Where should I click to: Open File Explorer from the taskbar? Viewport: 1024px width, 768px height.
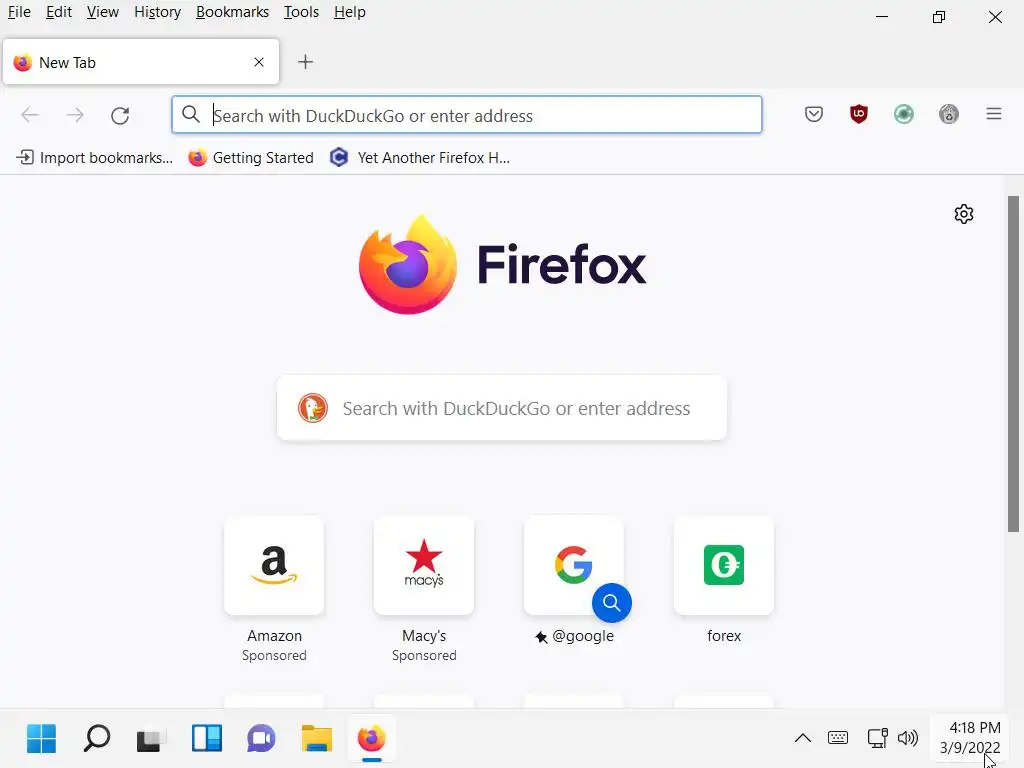tap(317, 739)
